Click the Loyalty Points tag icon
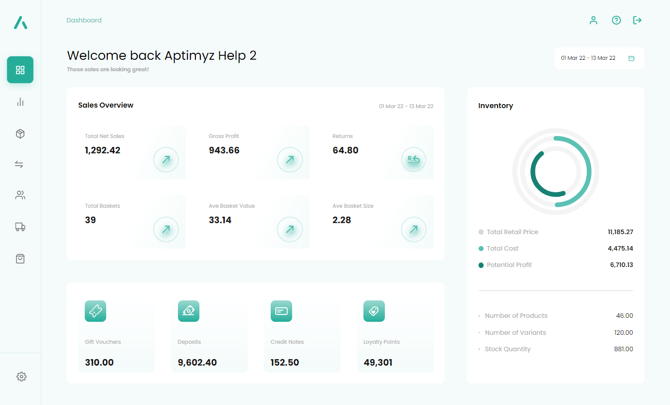670x405 pixels. (374, 311)
